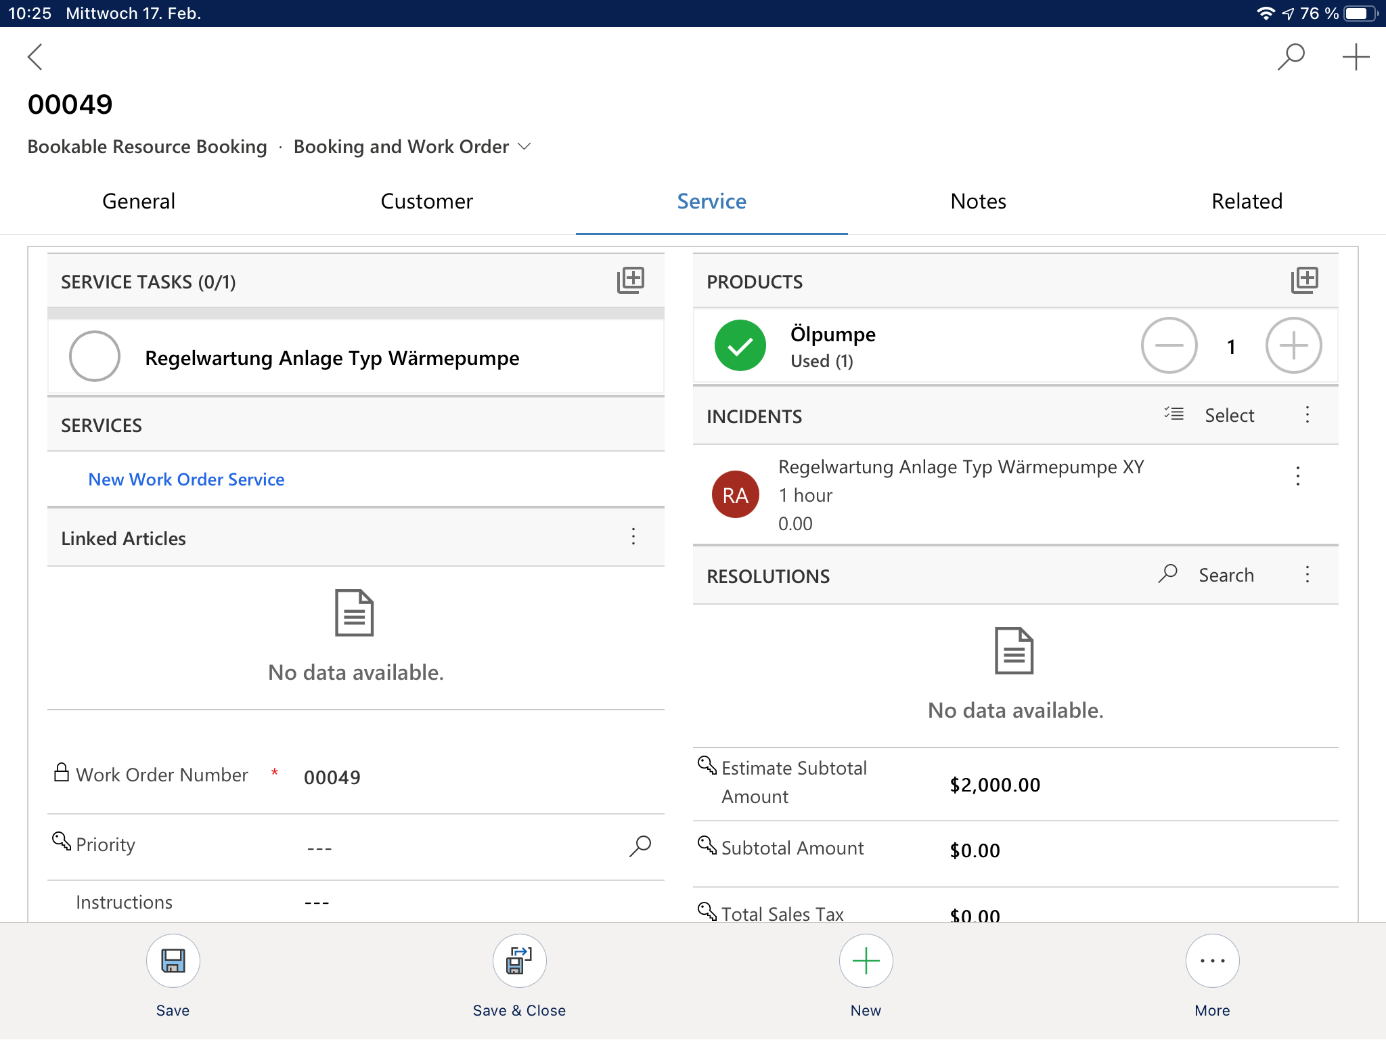The width and height of the screenshot is (1386, 1040).
Task: Switch to the Customer tab
Action: click(x=426, y=201)
